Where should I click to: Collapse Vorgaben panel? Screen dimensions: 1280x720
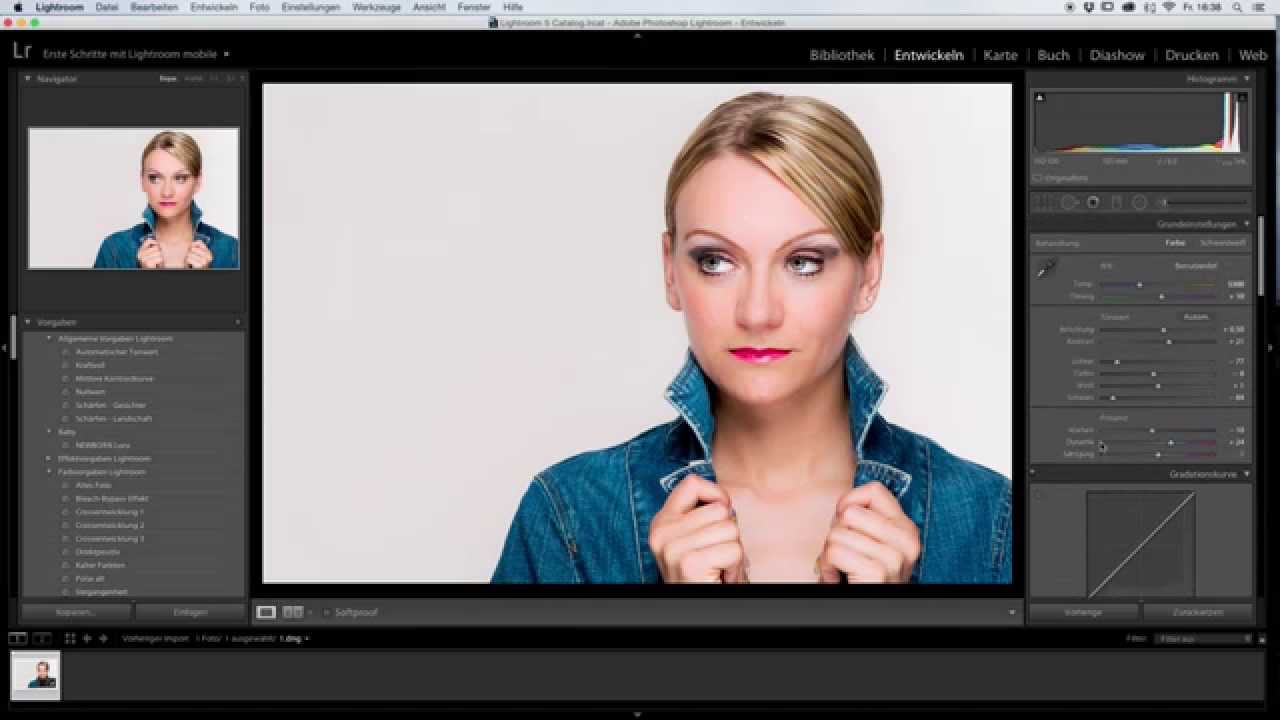point(28,322)
